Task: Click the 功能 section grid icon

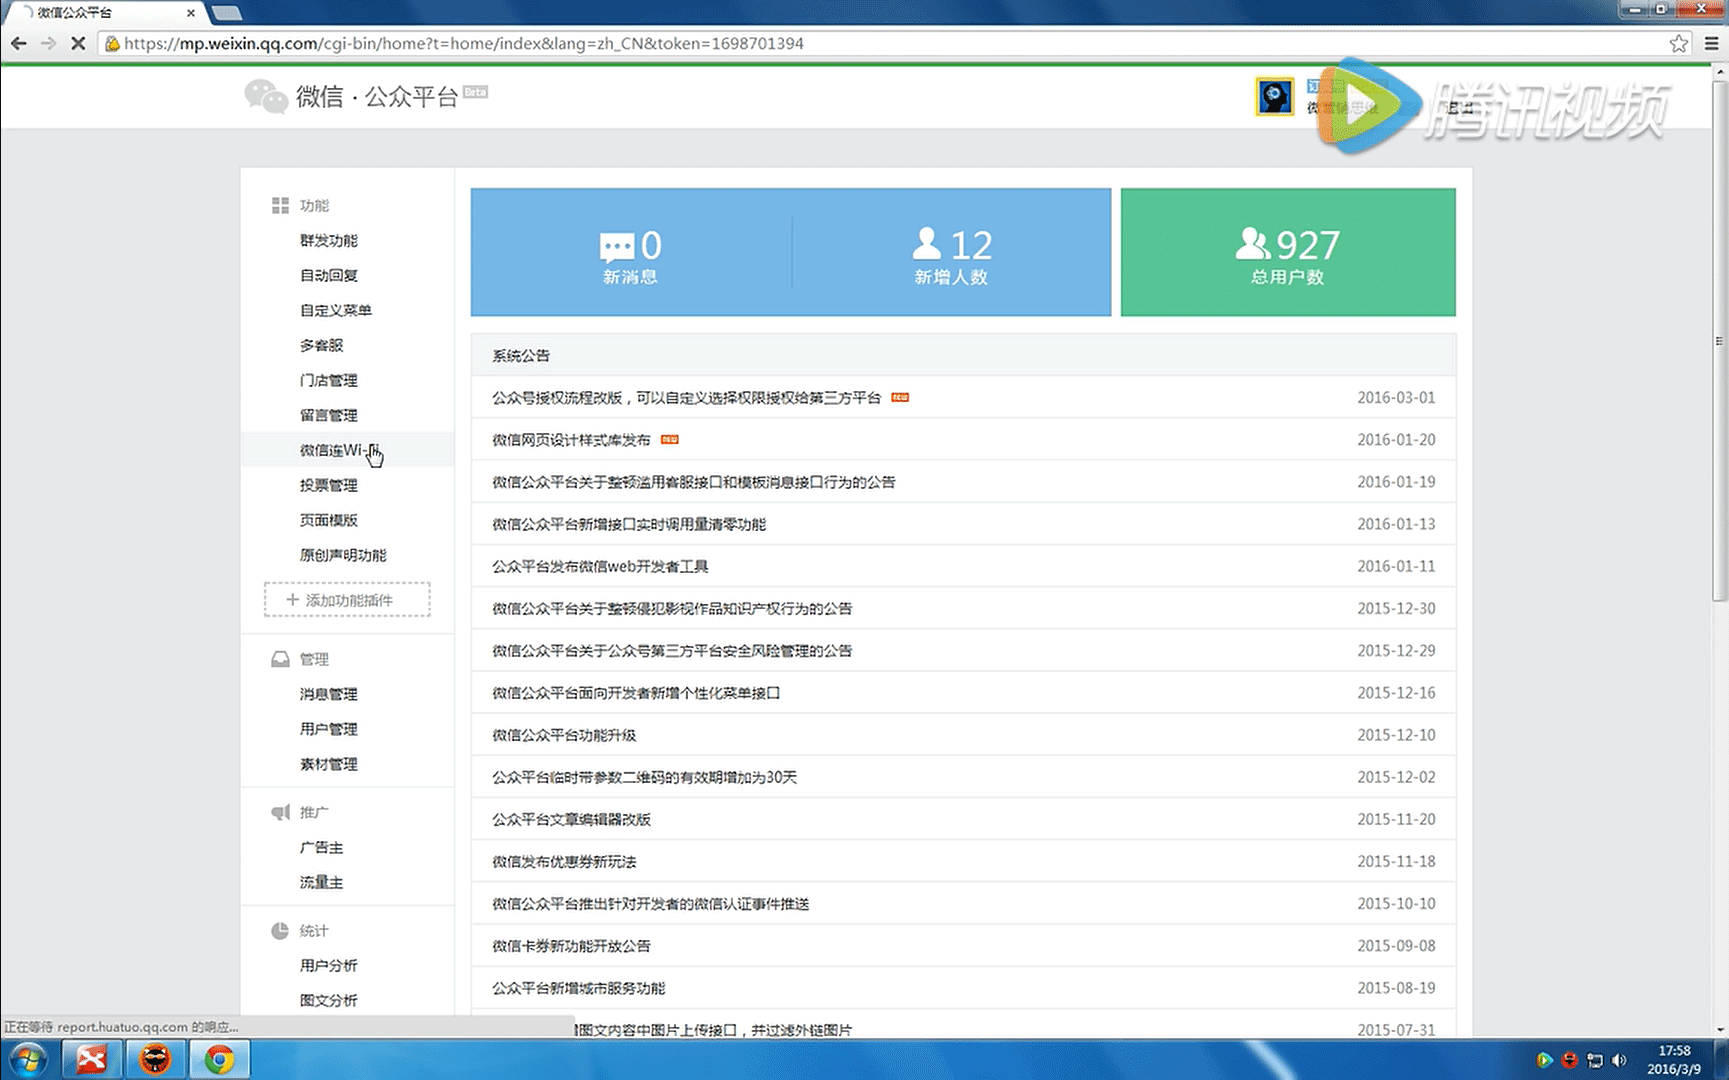Action: 280,205
